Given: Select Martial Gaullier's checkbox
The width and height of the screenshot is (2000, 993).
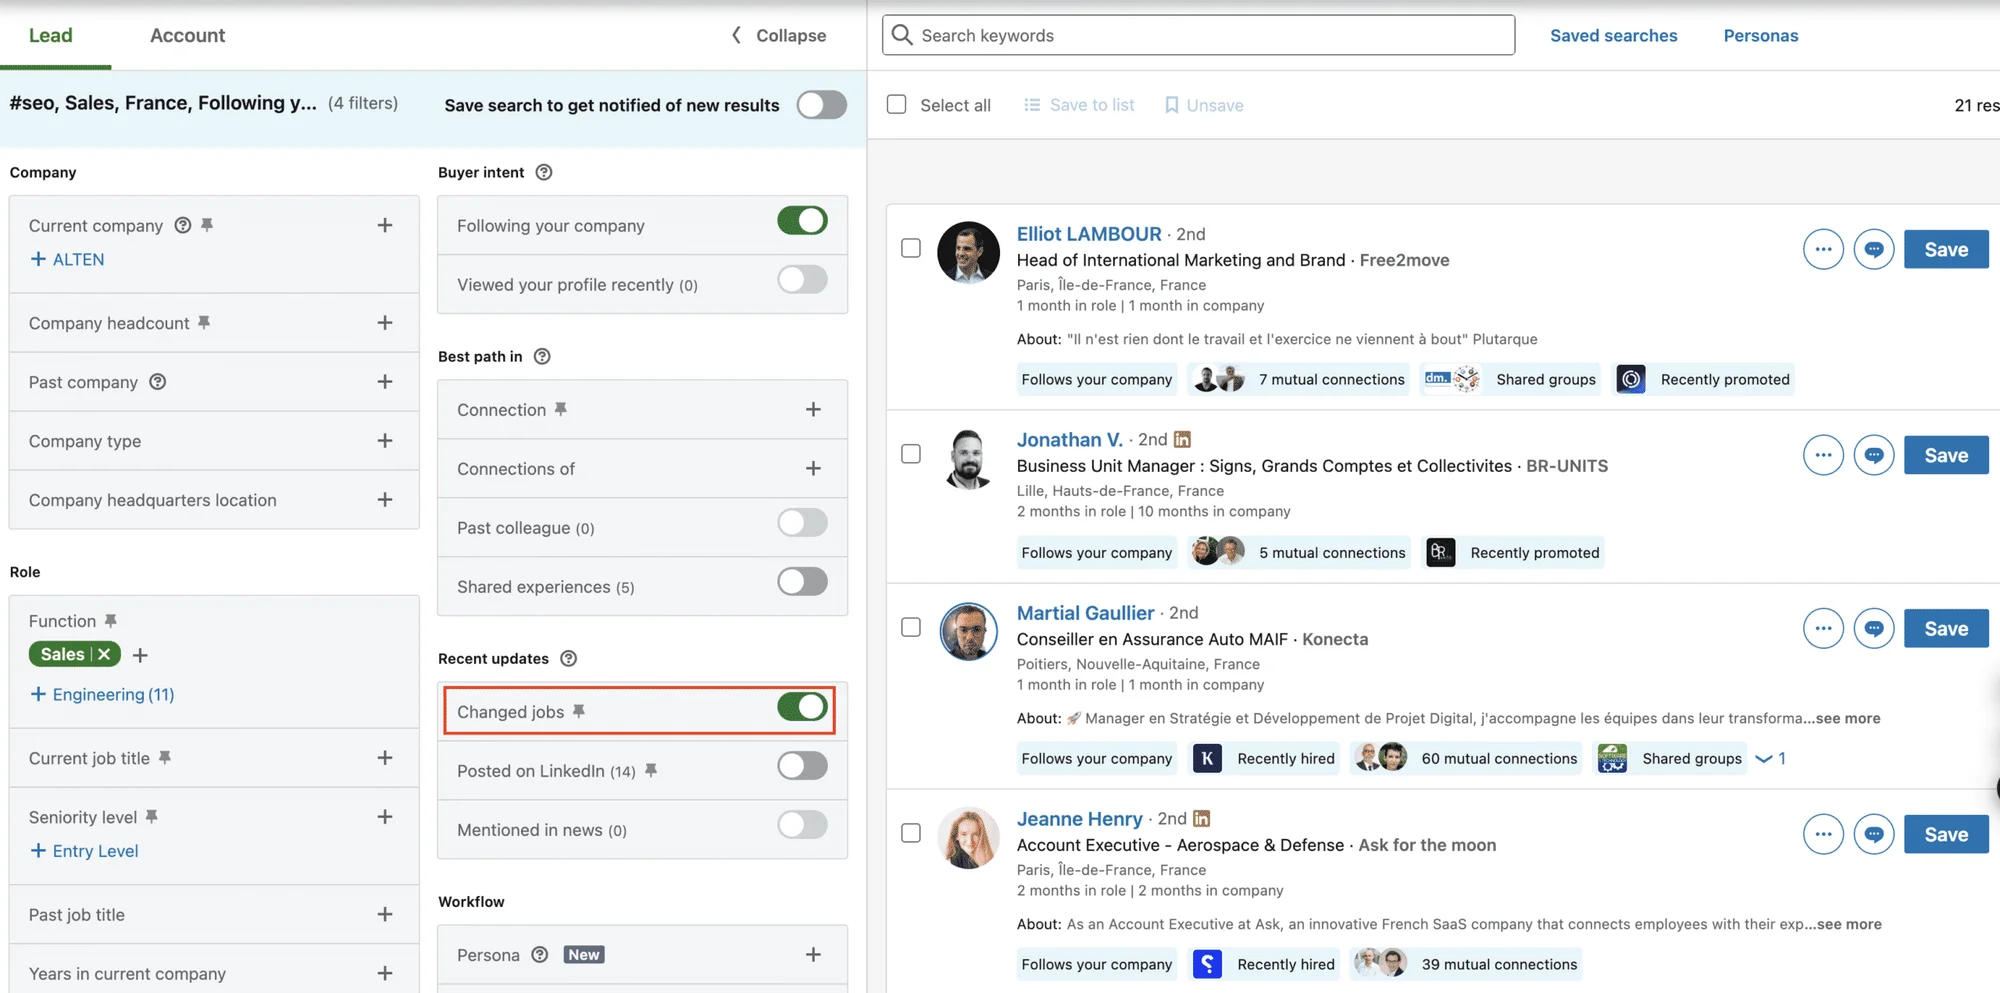Looking at the screenshot, I should point(911,627).
